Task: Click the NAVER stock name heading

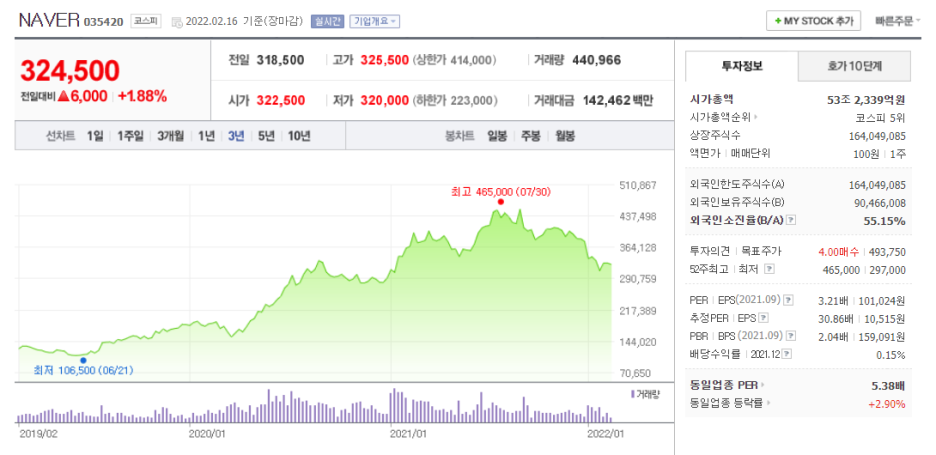Action: [x=49, y=20]
